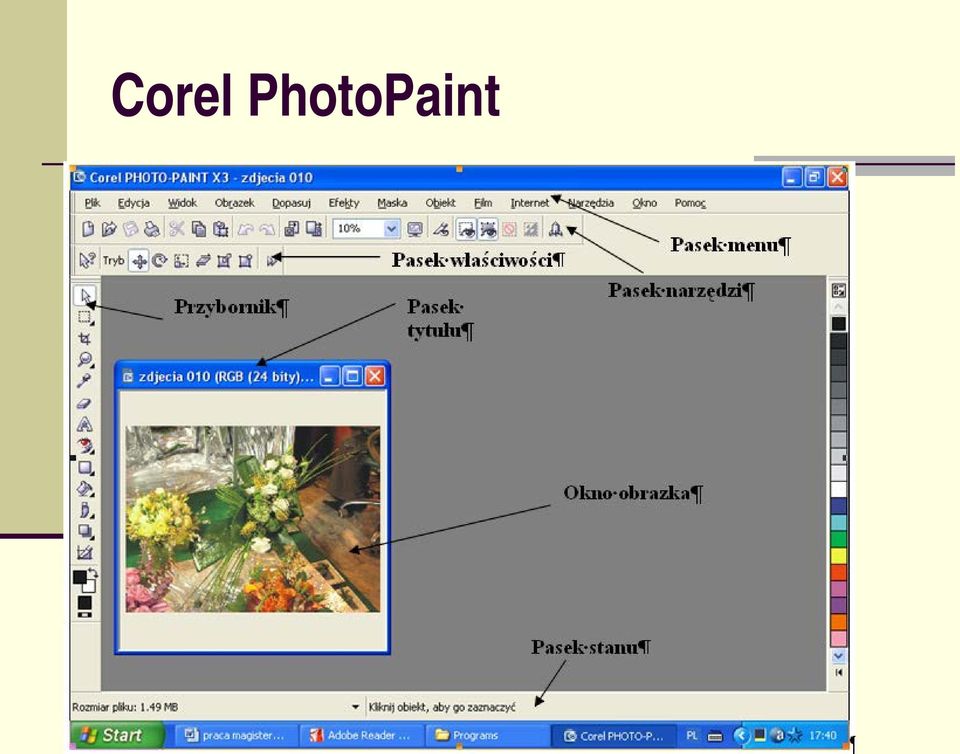Select the Image Slicing tool

pyautogui.click(x=85, y=553)
